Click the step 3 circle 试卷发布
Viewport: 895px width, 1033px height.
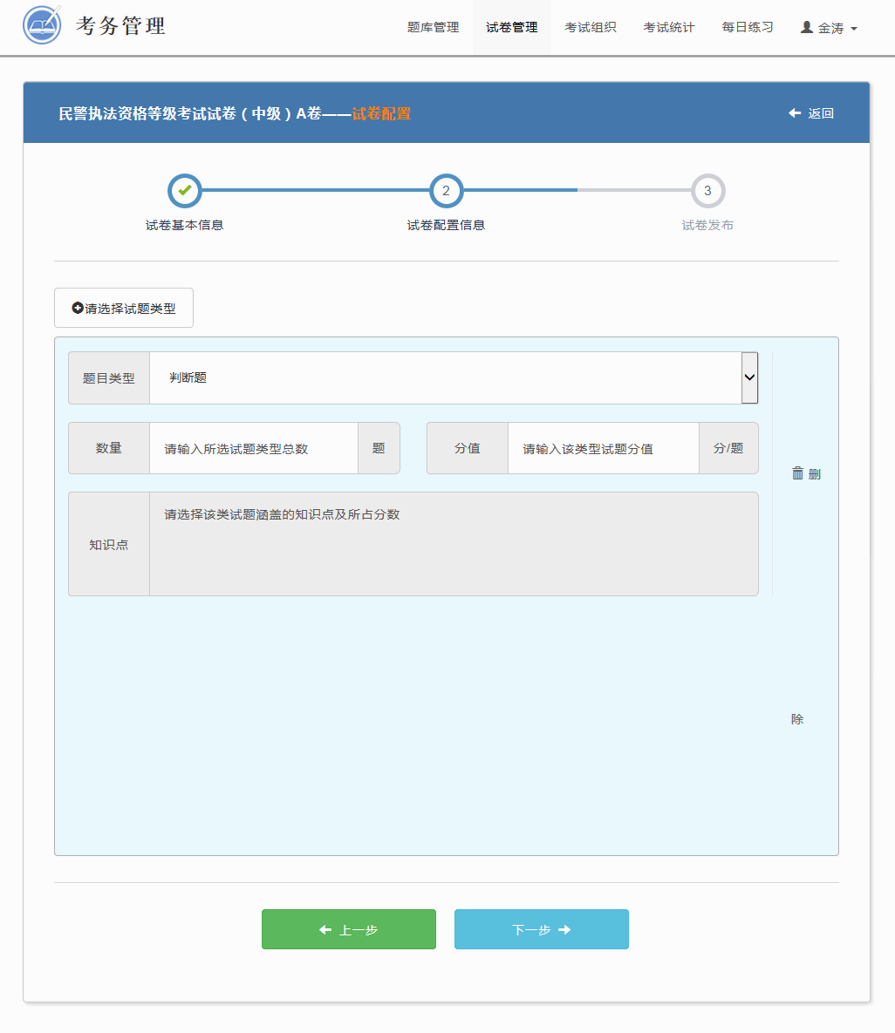tap(707, 190)
